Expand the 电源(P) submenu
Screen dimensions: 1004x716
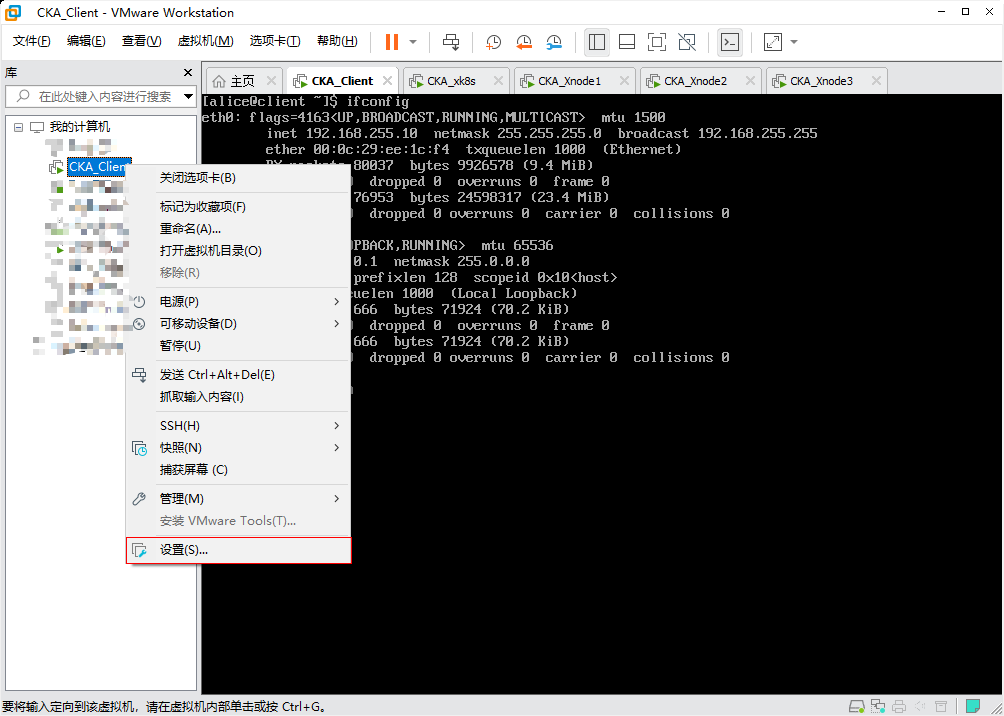point(238,302)
